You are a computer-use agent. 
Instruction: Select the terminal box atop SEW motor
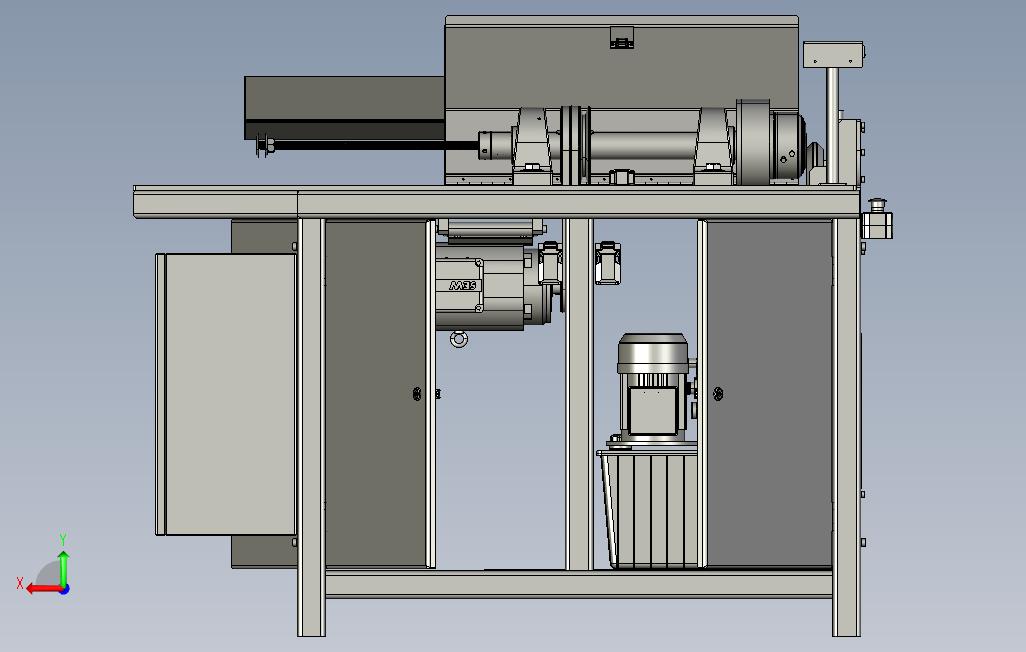pyautogui.click(x=491, y=231)
